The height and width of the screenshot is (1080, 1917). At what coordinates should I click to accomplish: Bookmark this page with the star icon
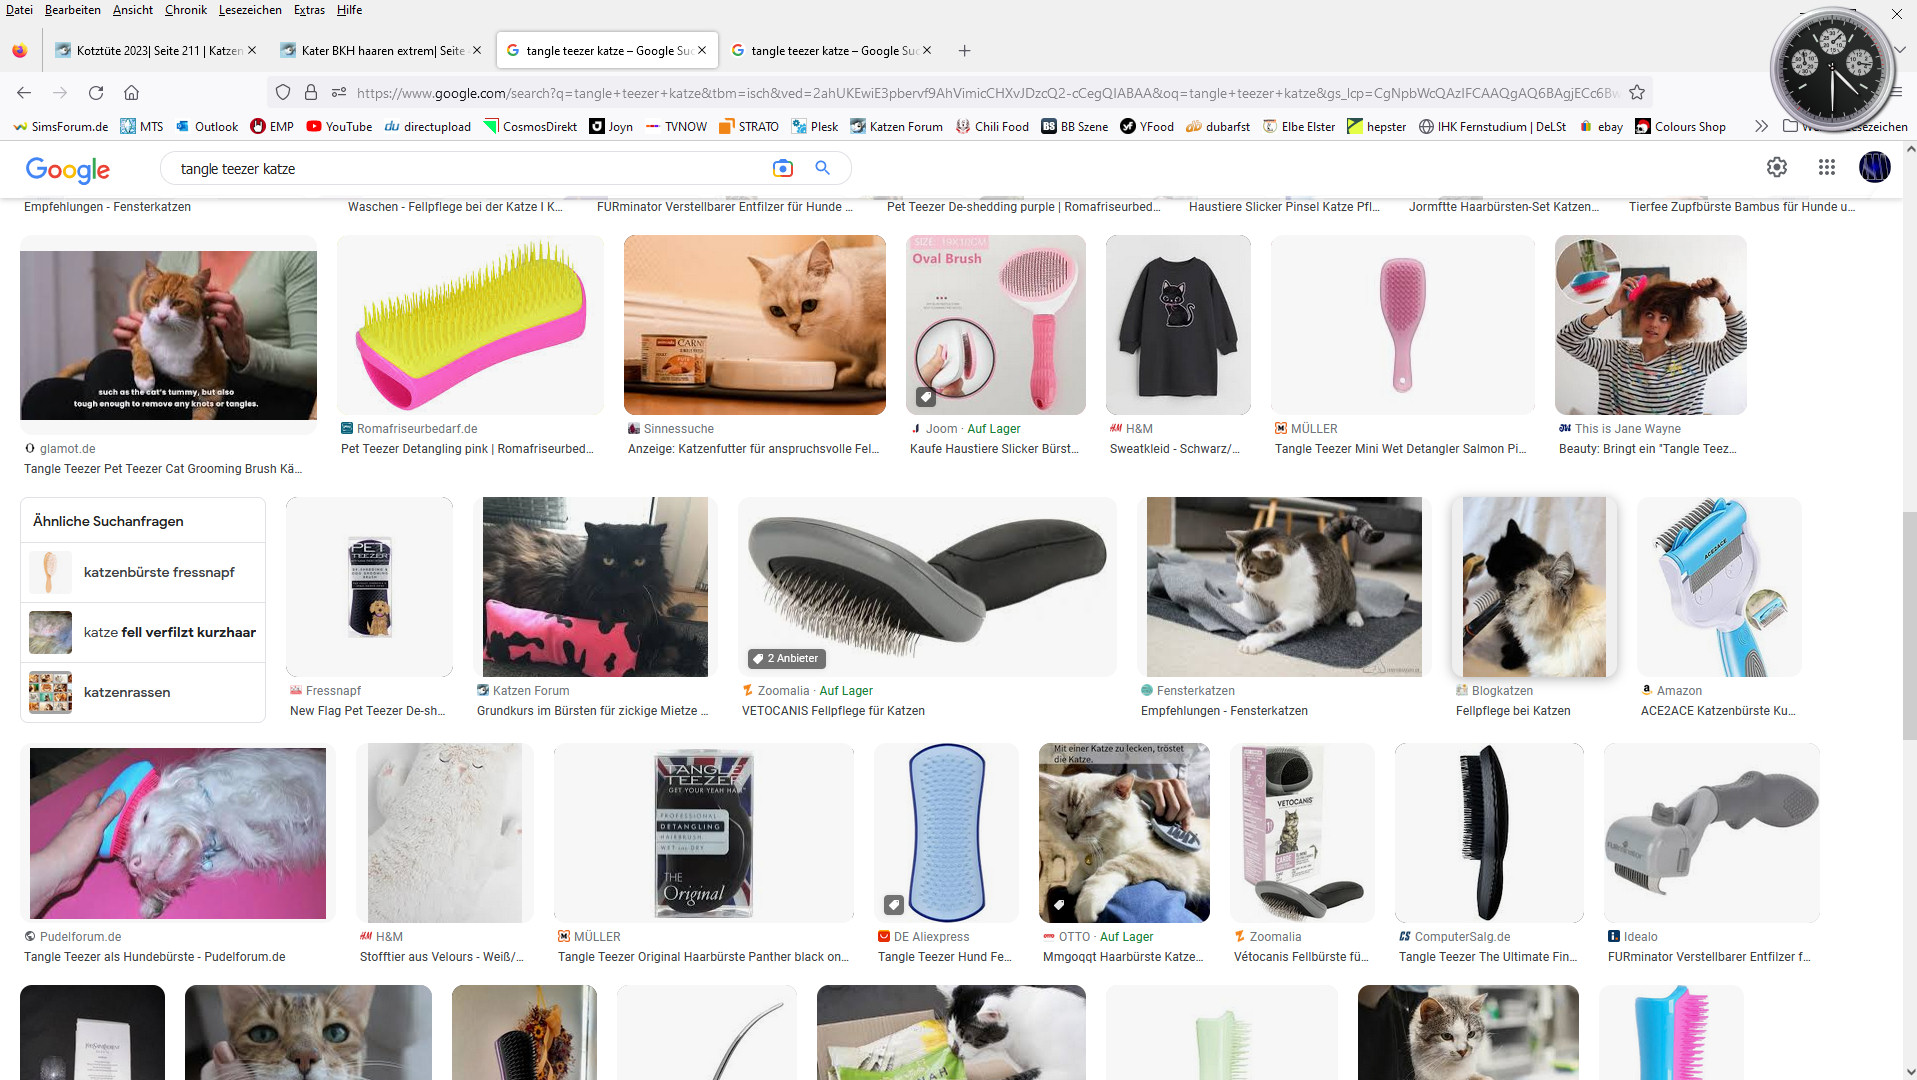(1637, 93)
